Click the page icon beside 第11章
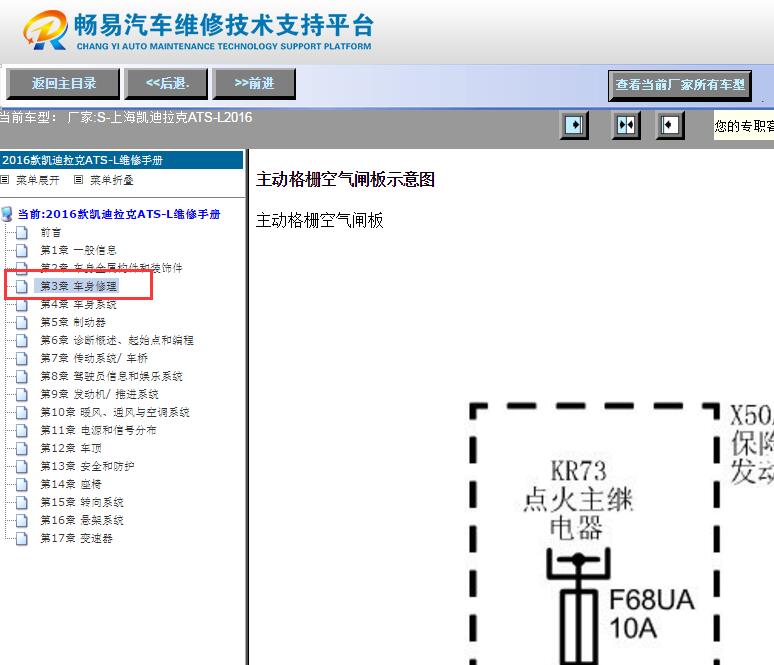The image size is (774, 665). pos(22,430)
